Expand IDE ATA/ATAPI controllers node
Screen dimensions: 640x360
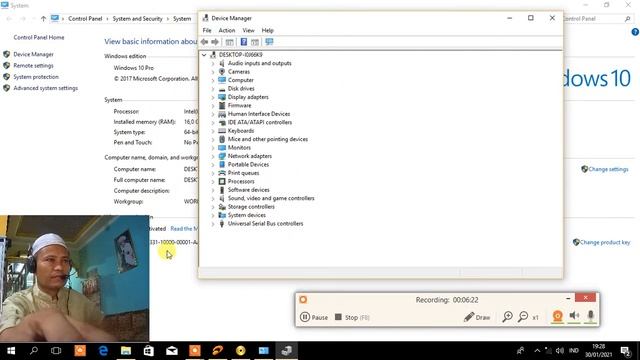(213, 122)
